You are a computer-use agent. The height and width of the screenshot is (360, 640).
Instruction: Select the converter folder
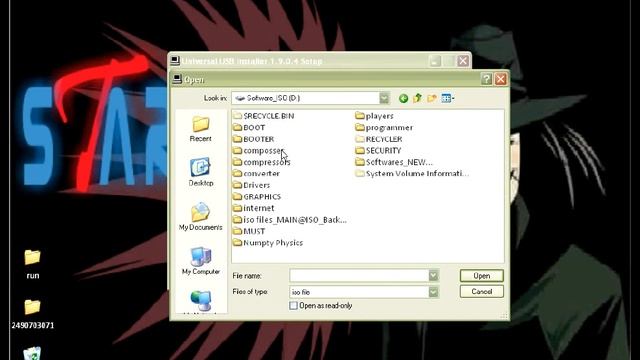[x=257, y=173]
